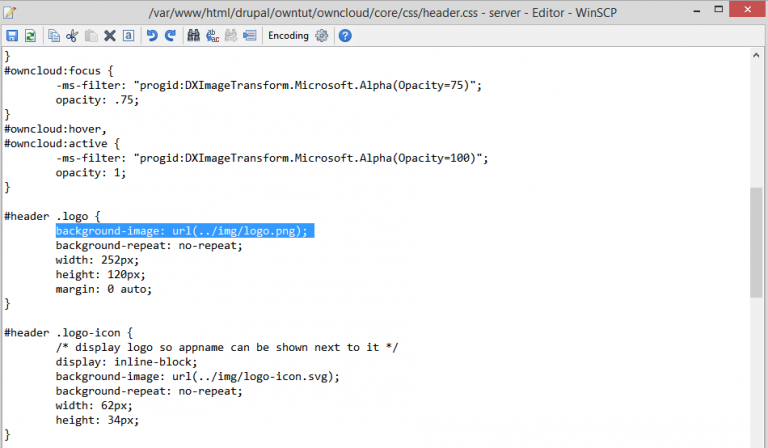Click the Copy icon in the toolbar
Image resolution: width=768 pixels, height=448 pixels.
point(54,35)
